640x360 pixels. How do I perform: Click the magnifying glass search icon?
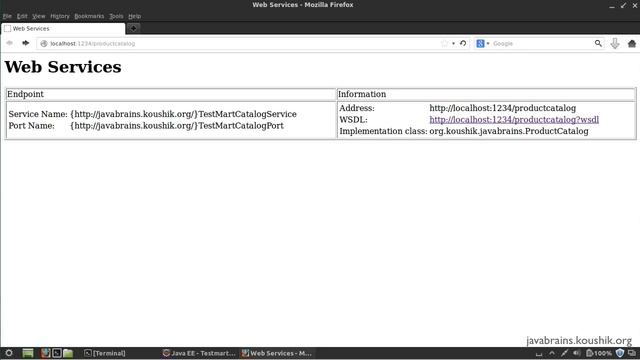click(x=598, y=43)
